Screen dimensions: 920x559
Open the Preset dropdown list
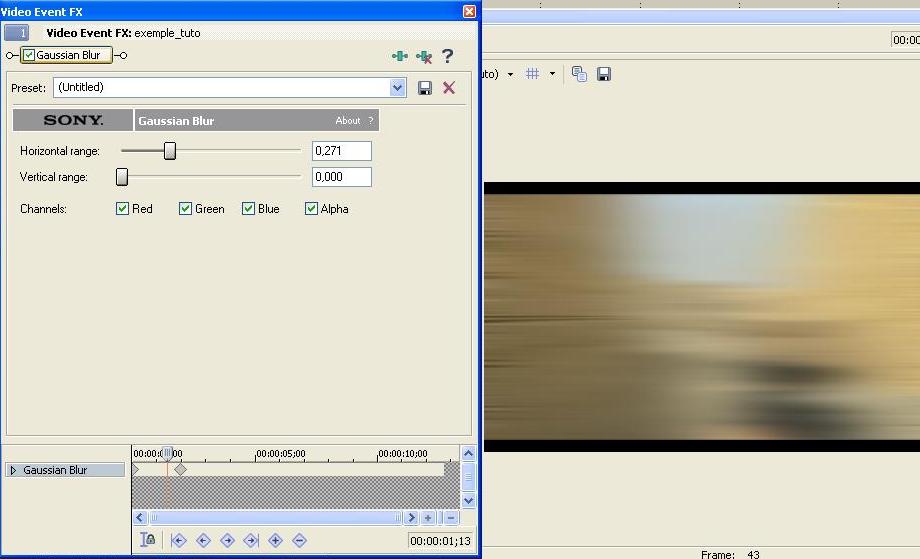pos(398,88)
